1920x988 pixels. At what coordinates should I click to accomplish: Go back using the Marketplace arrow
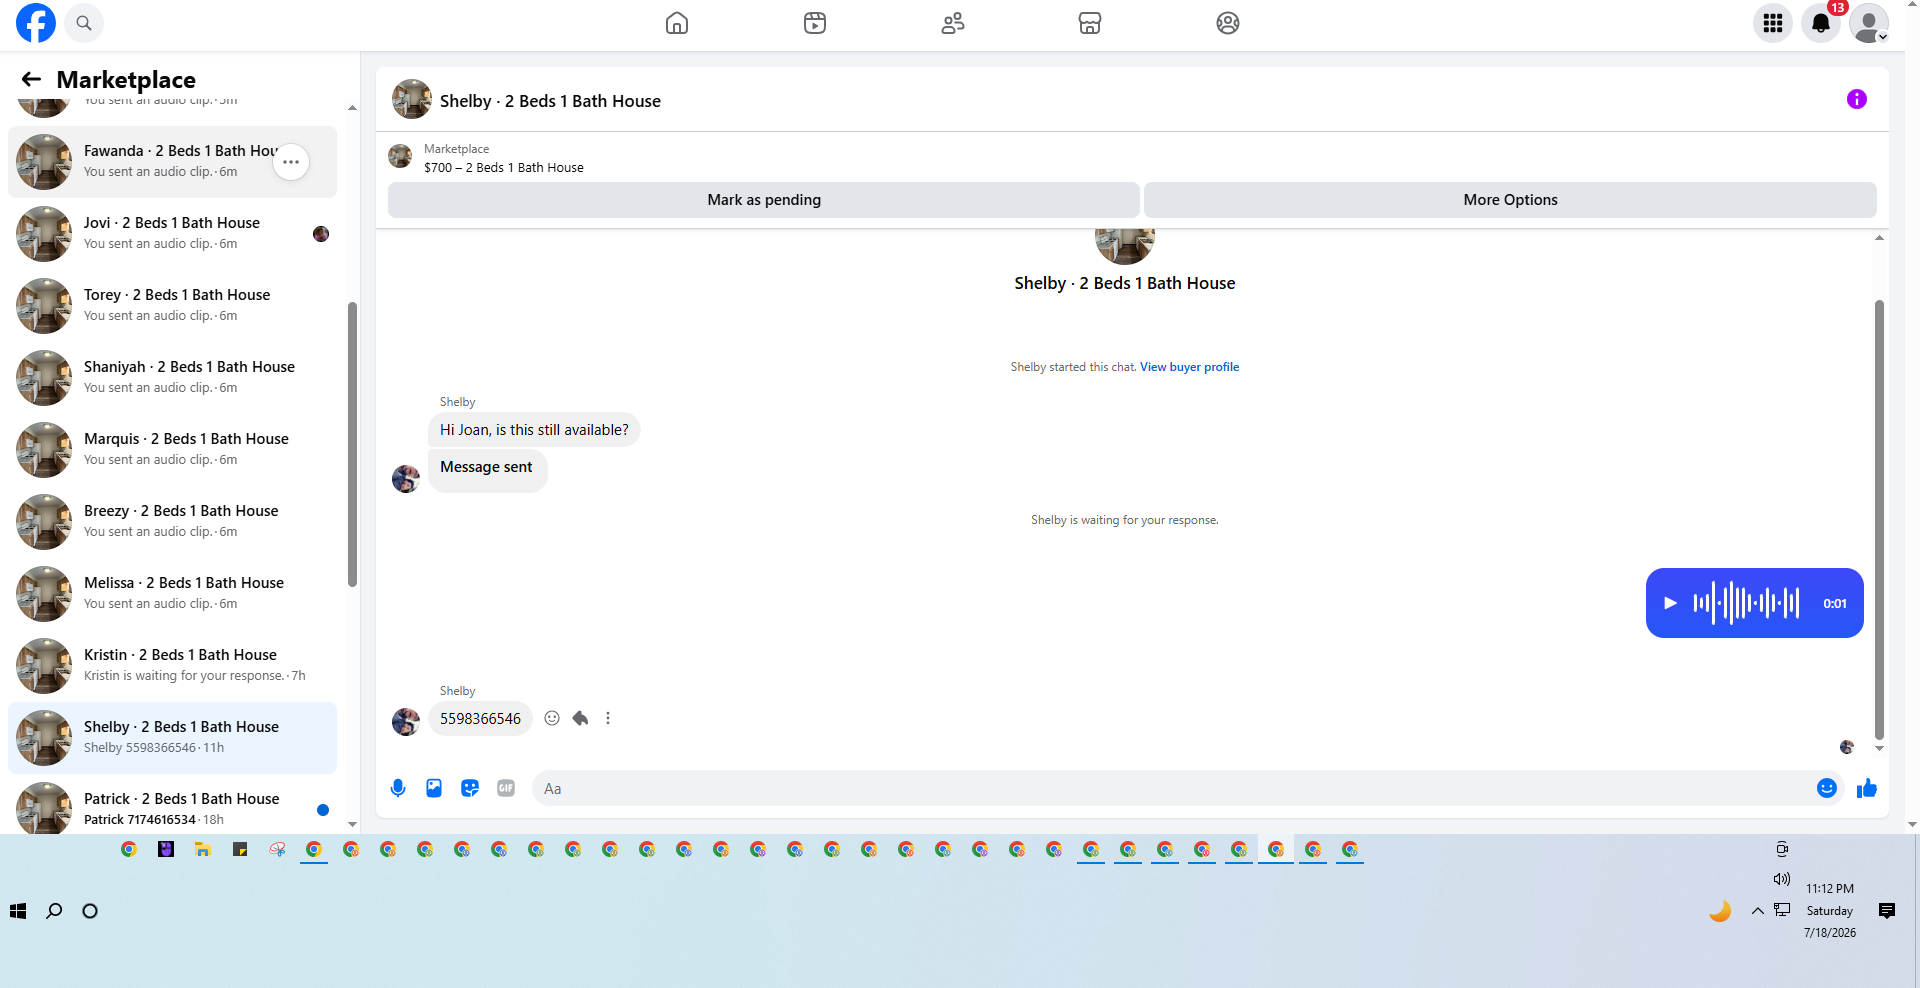click(x=31, y=79)
